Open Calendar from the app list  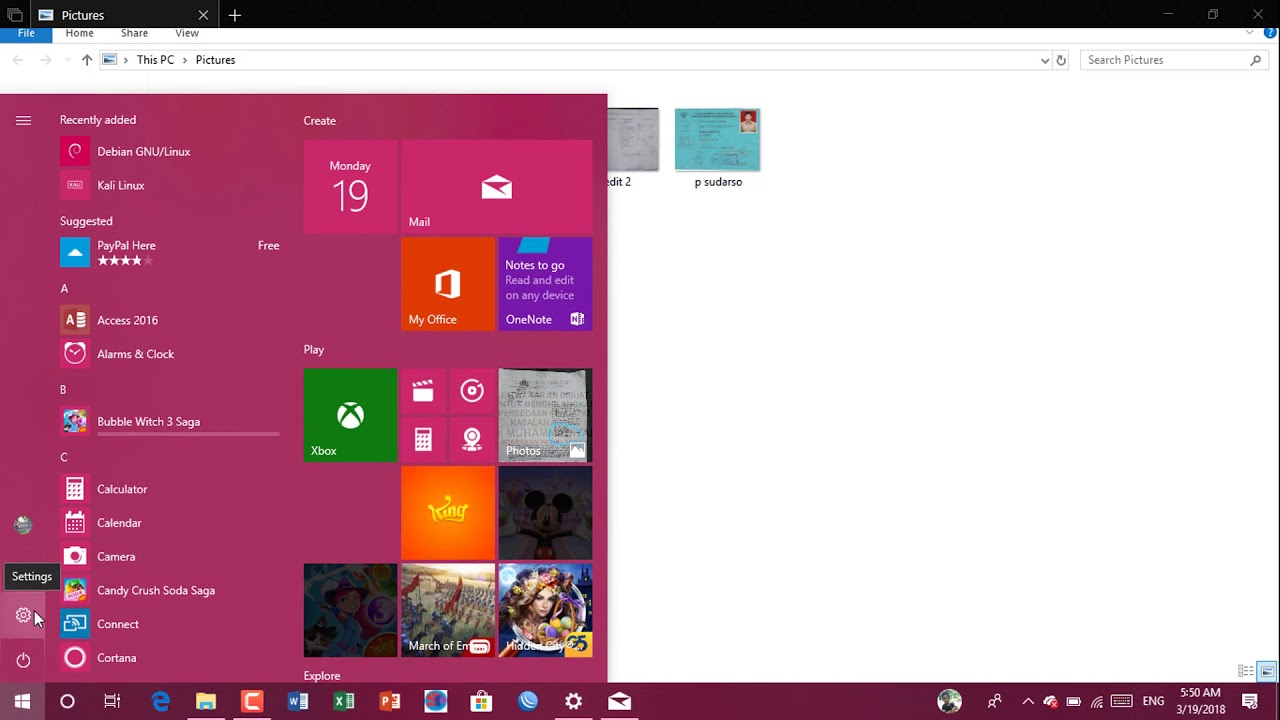click(170, 523)
